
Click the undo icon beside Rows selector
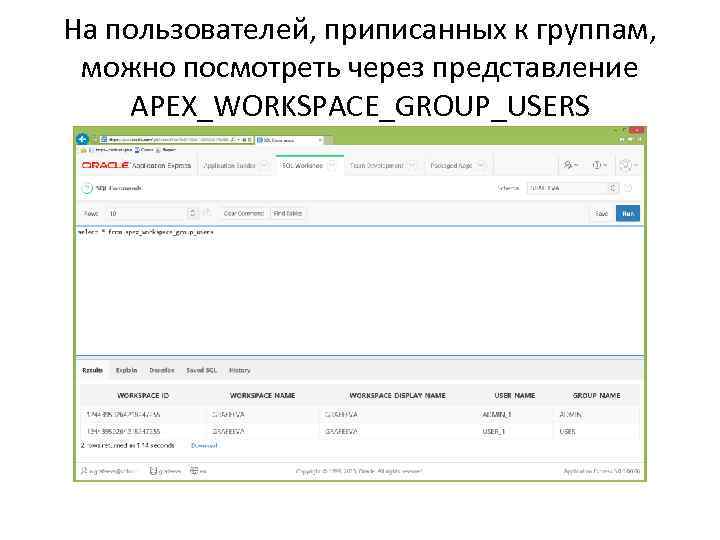(207, 213)
